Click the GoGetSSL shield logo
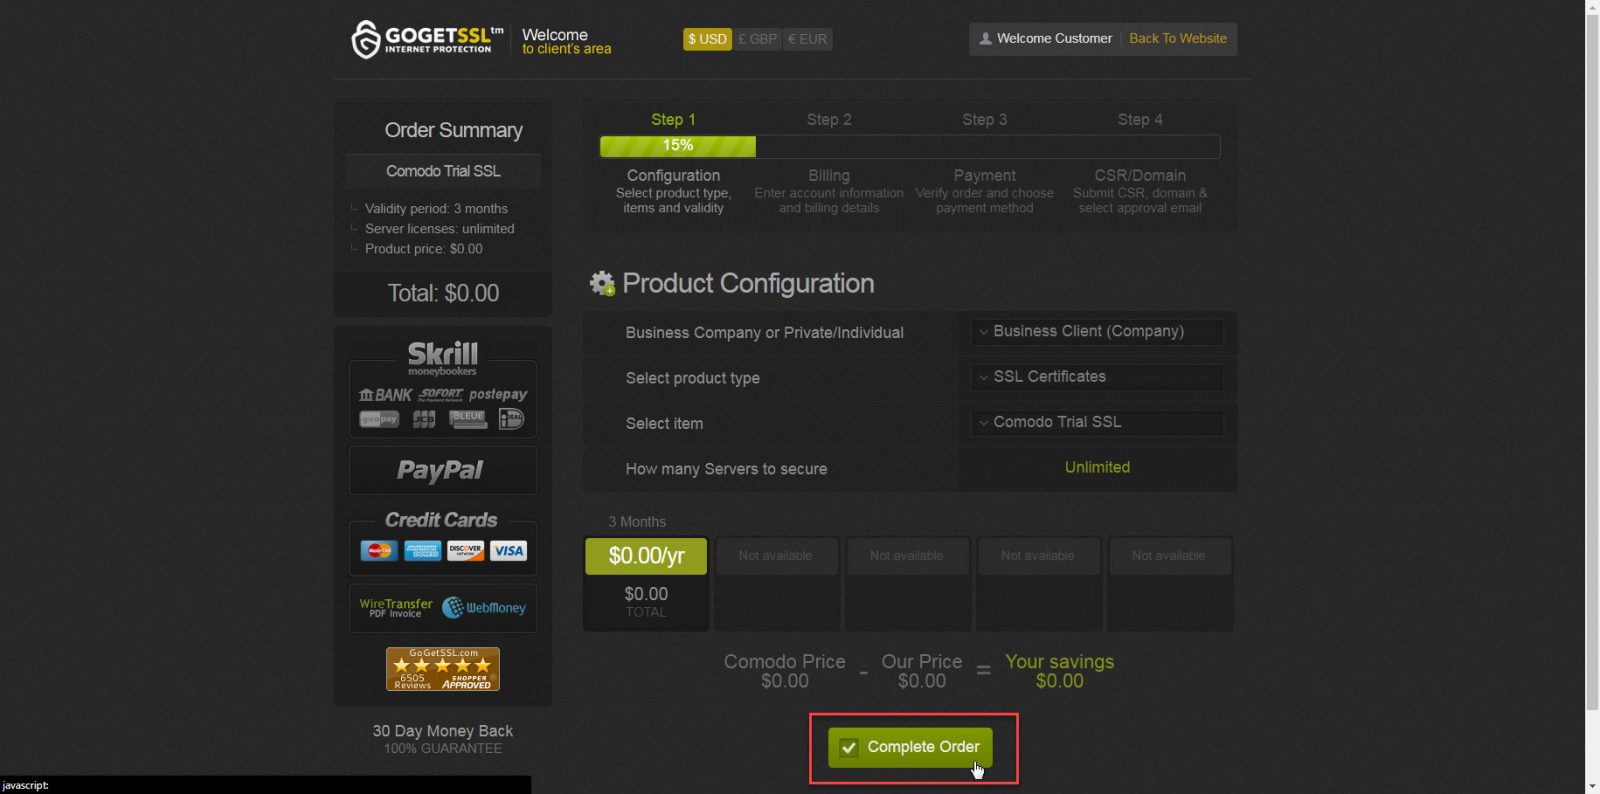Screen dimensions: 1600x794 pyautogui.click(x=366, y=39)
